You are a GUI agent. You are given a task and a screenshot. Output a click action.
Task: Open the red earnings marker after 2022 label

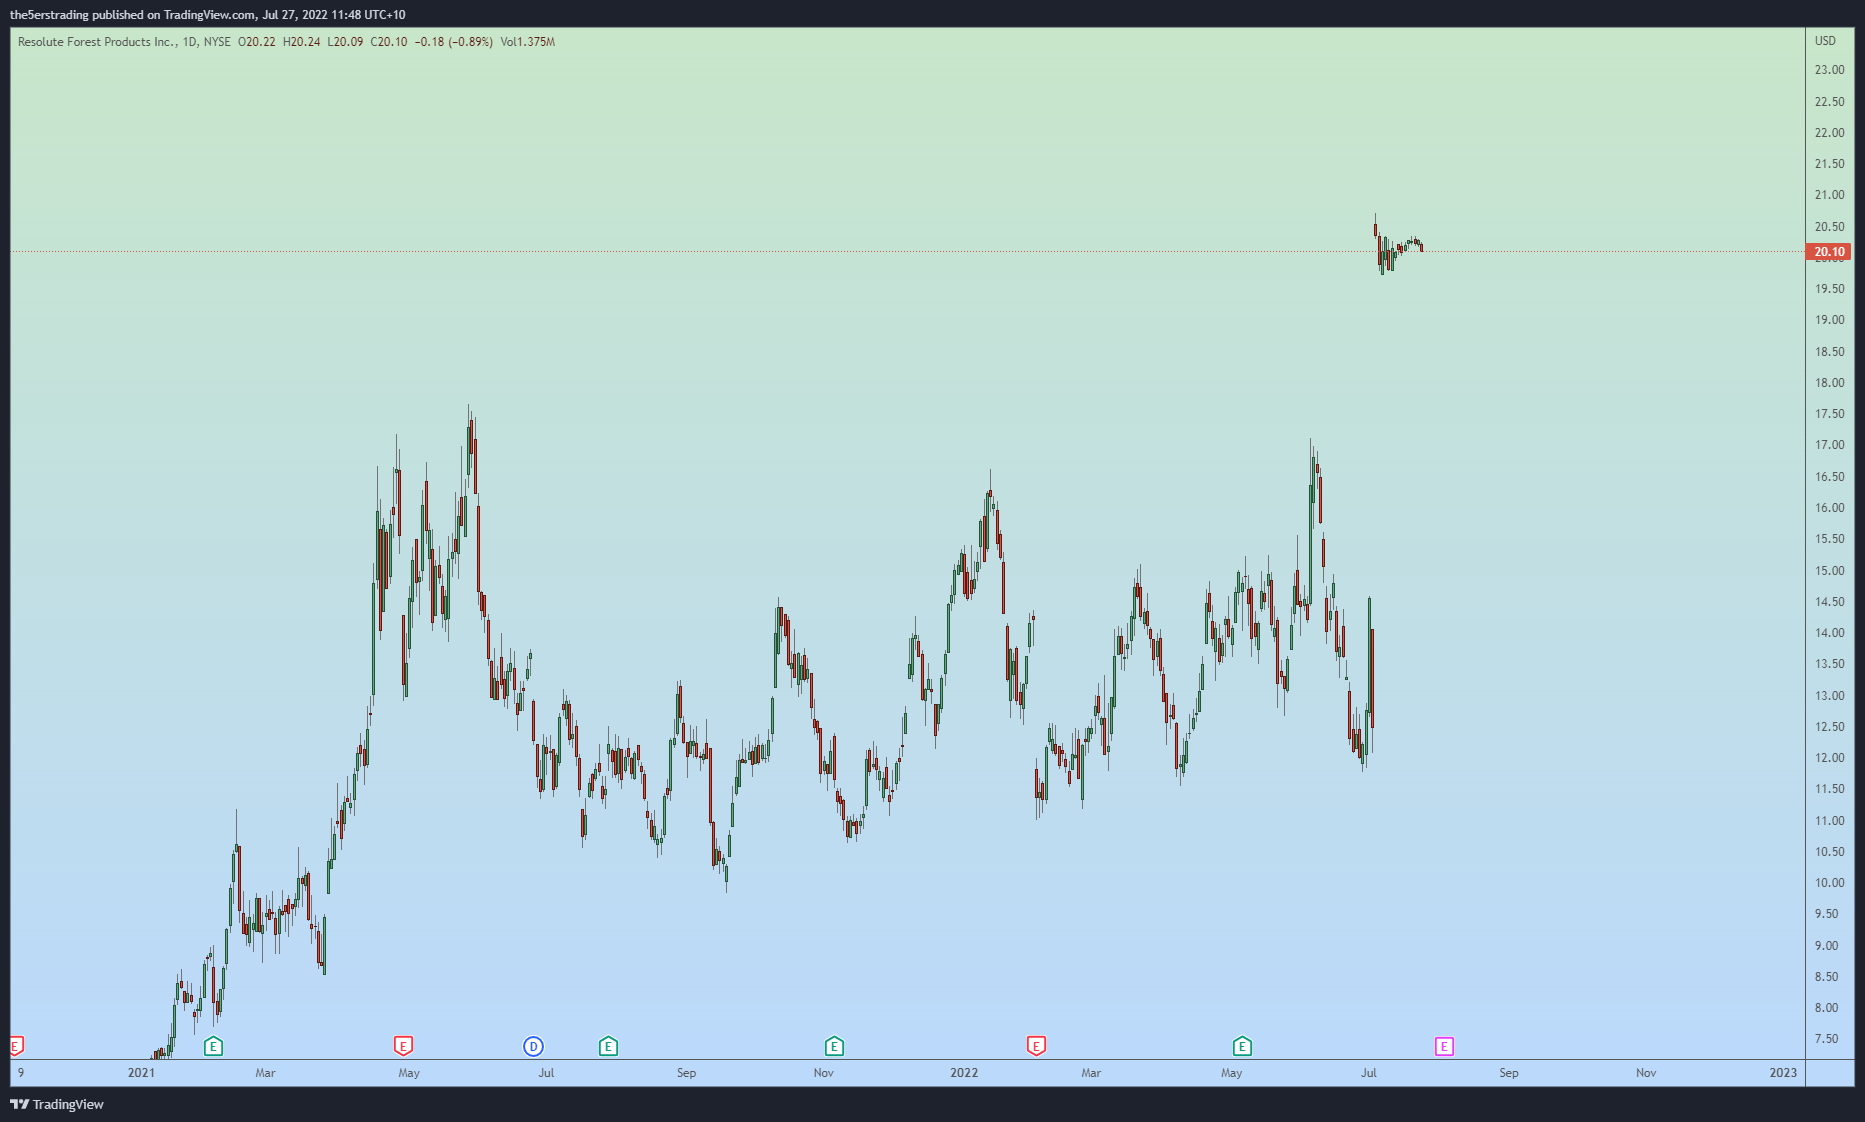[x=1036, y=1046]
